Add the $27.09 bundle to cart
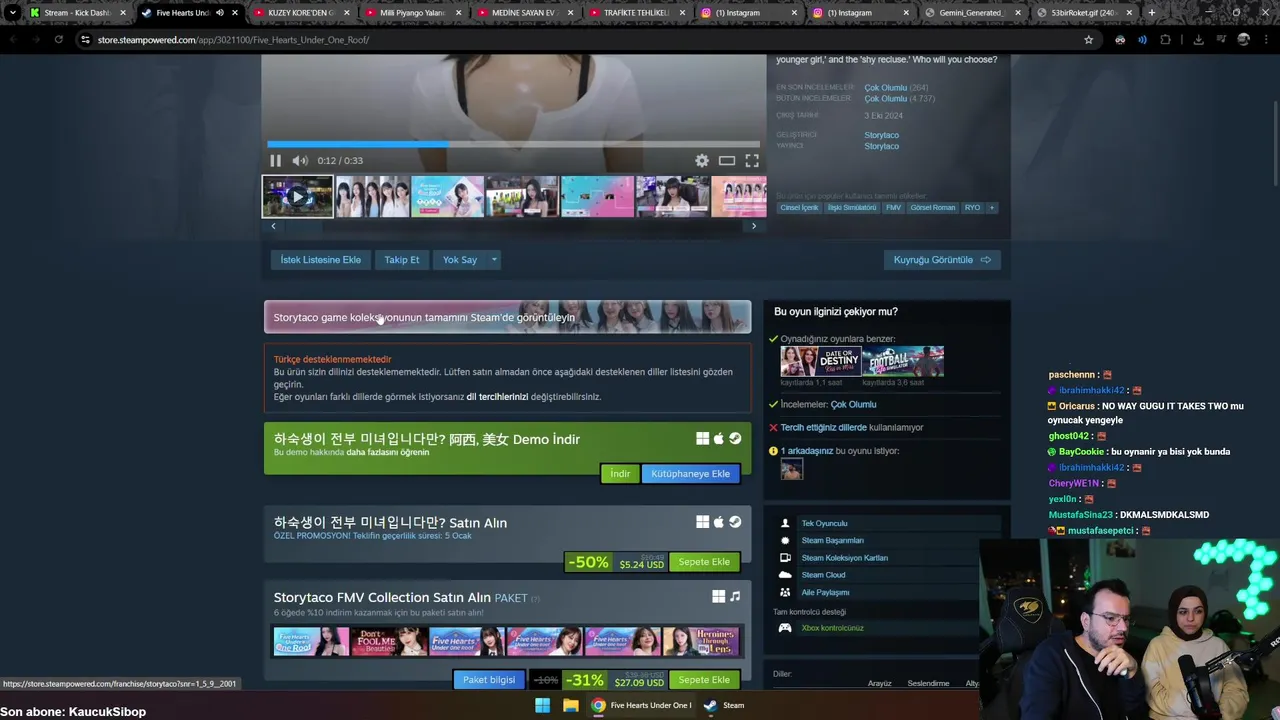This screenshot has width=1280, height=720. [x=704, y=680]
